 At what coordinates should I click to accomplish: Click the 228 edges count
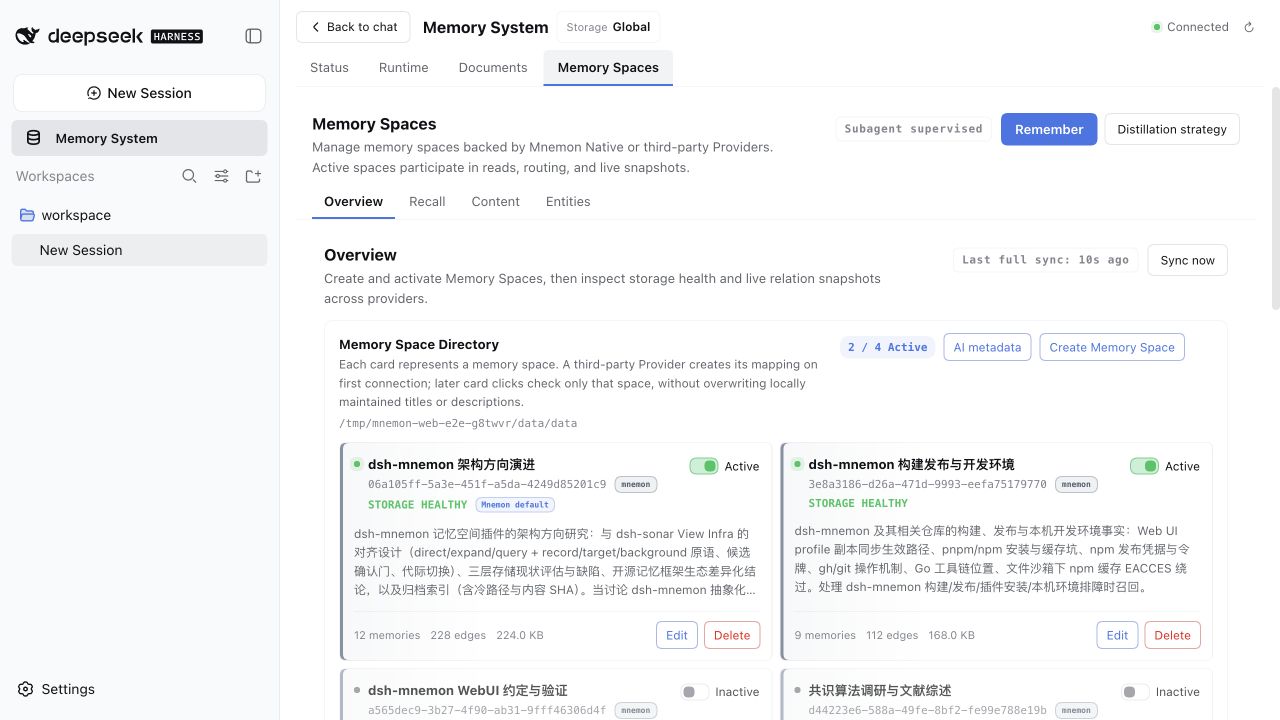pos(458,635)
